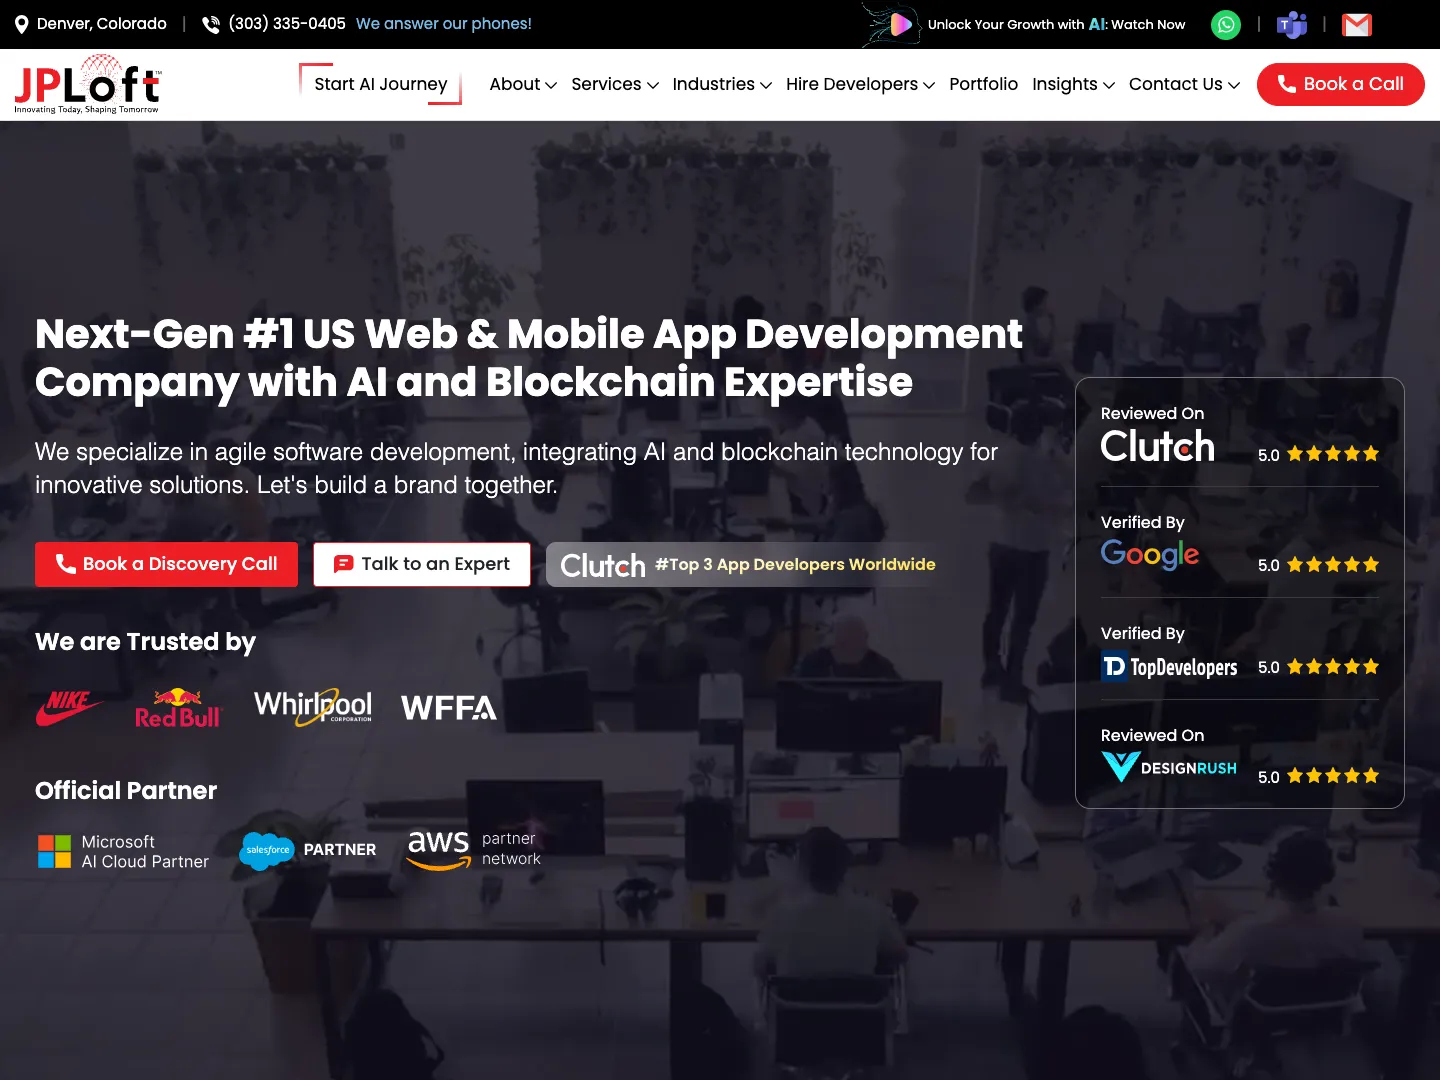This screenshot has height=1080, width=1440.
Task: Click the AWS partner network logo
Action: (x=474, y=849)
